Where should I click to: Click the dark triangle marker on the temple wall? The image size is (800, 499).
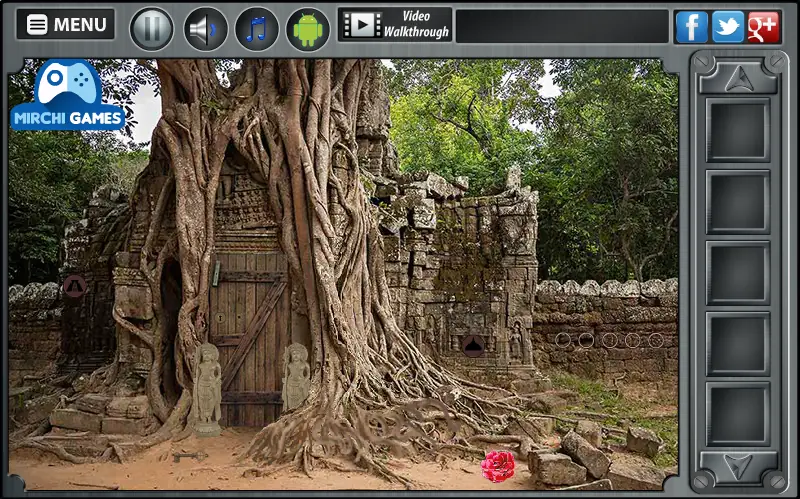(x=473, y=345)
